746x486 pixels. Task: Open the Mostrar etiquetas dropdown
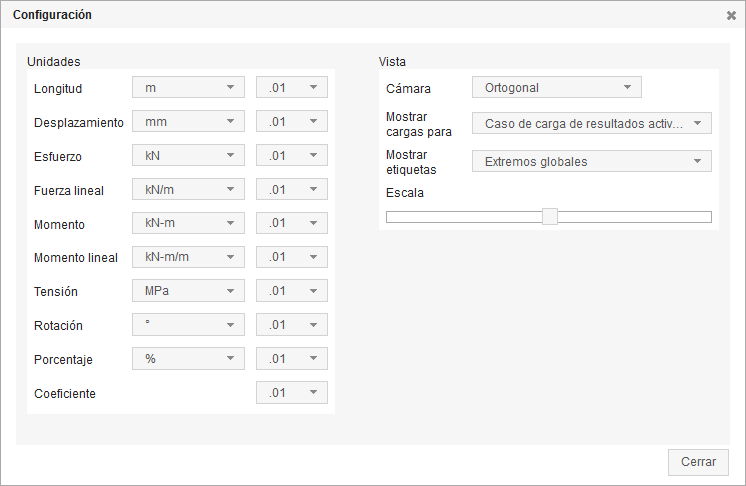(x=591, y=161)
